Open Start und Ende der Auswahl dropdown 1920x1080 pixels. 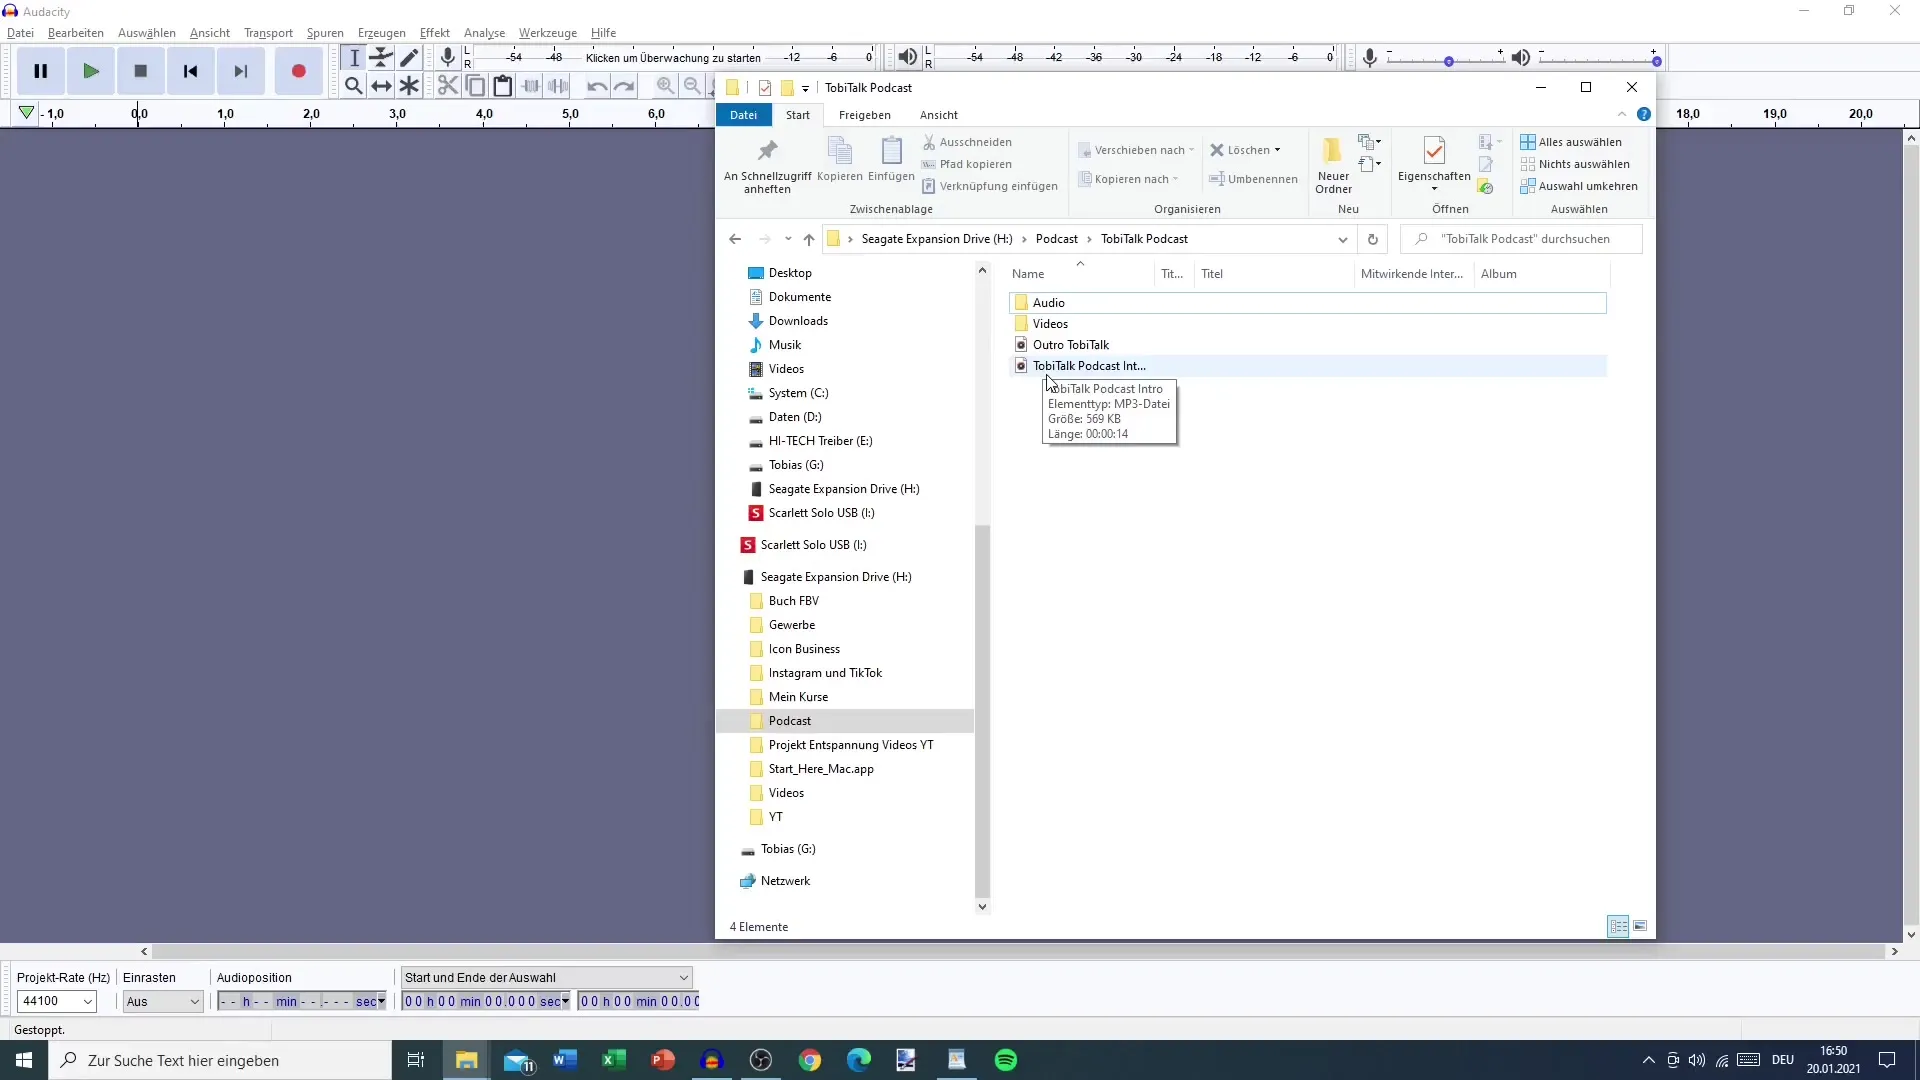coord(546,978)
